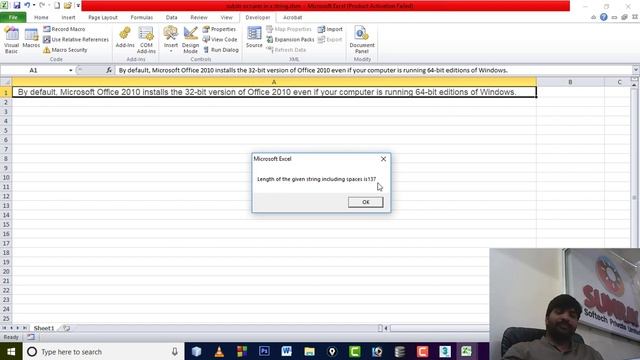Select column A header
The height and width of the screenshot is (360, 640).
tap(274, 82)
